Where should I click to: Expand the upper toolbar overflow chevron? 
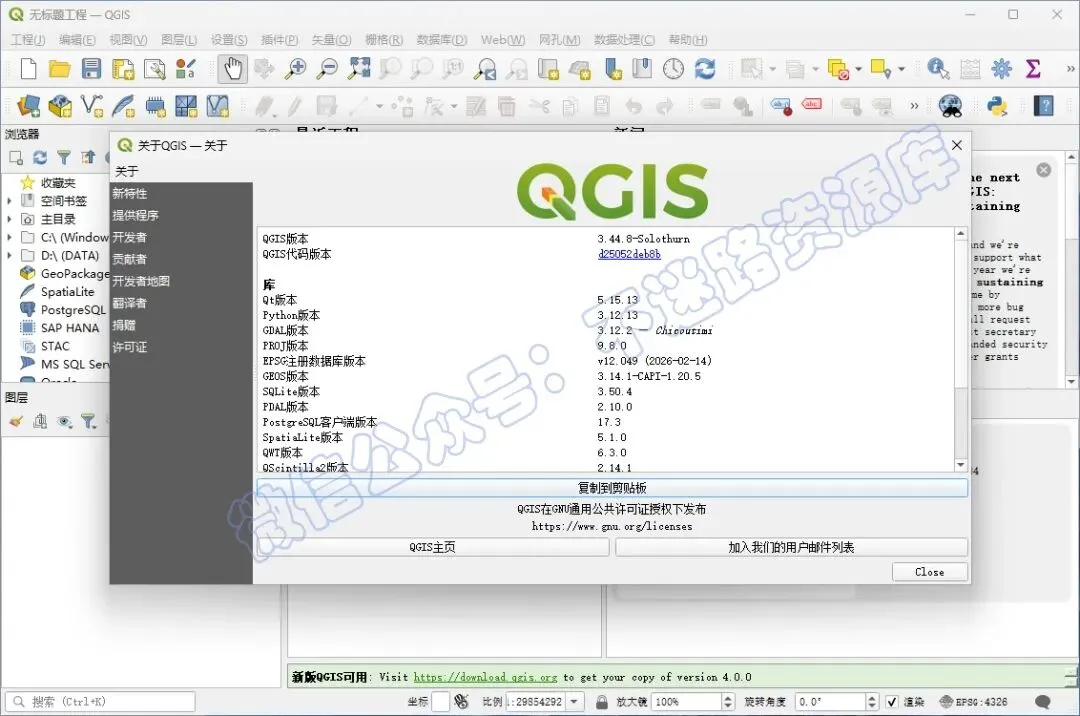coord(1070,69)
